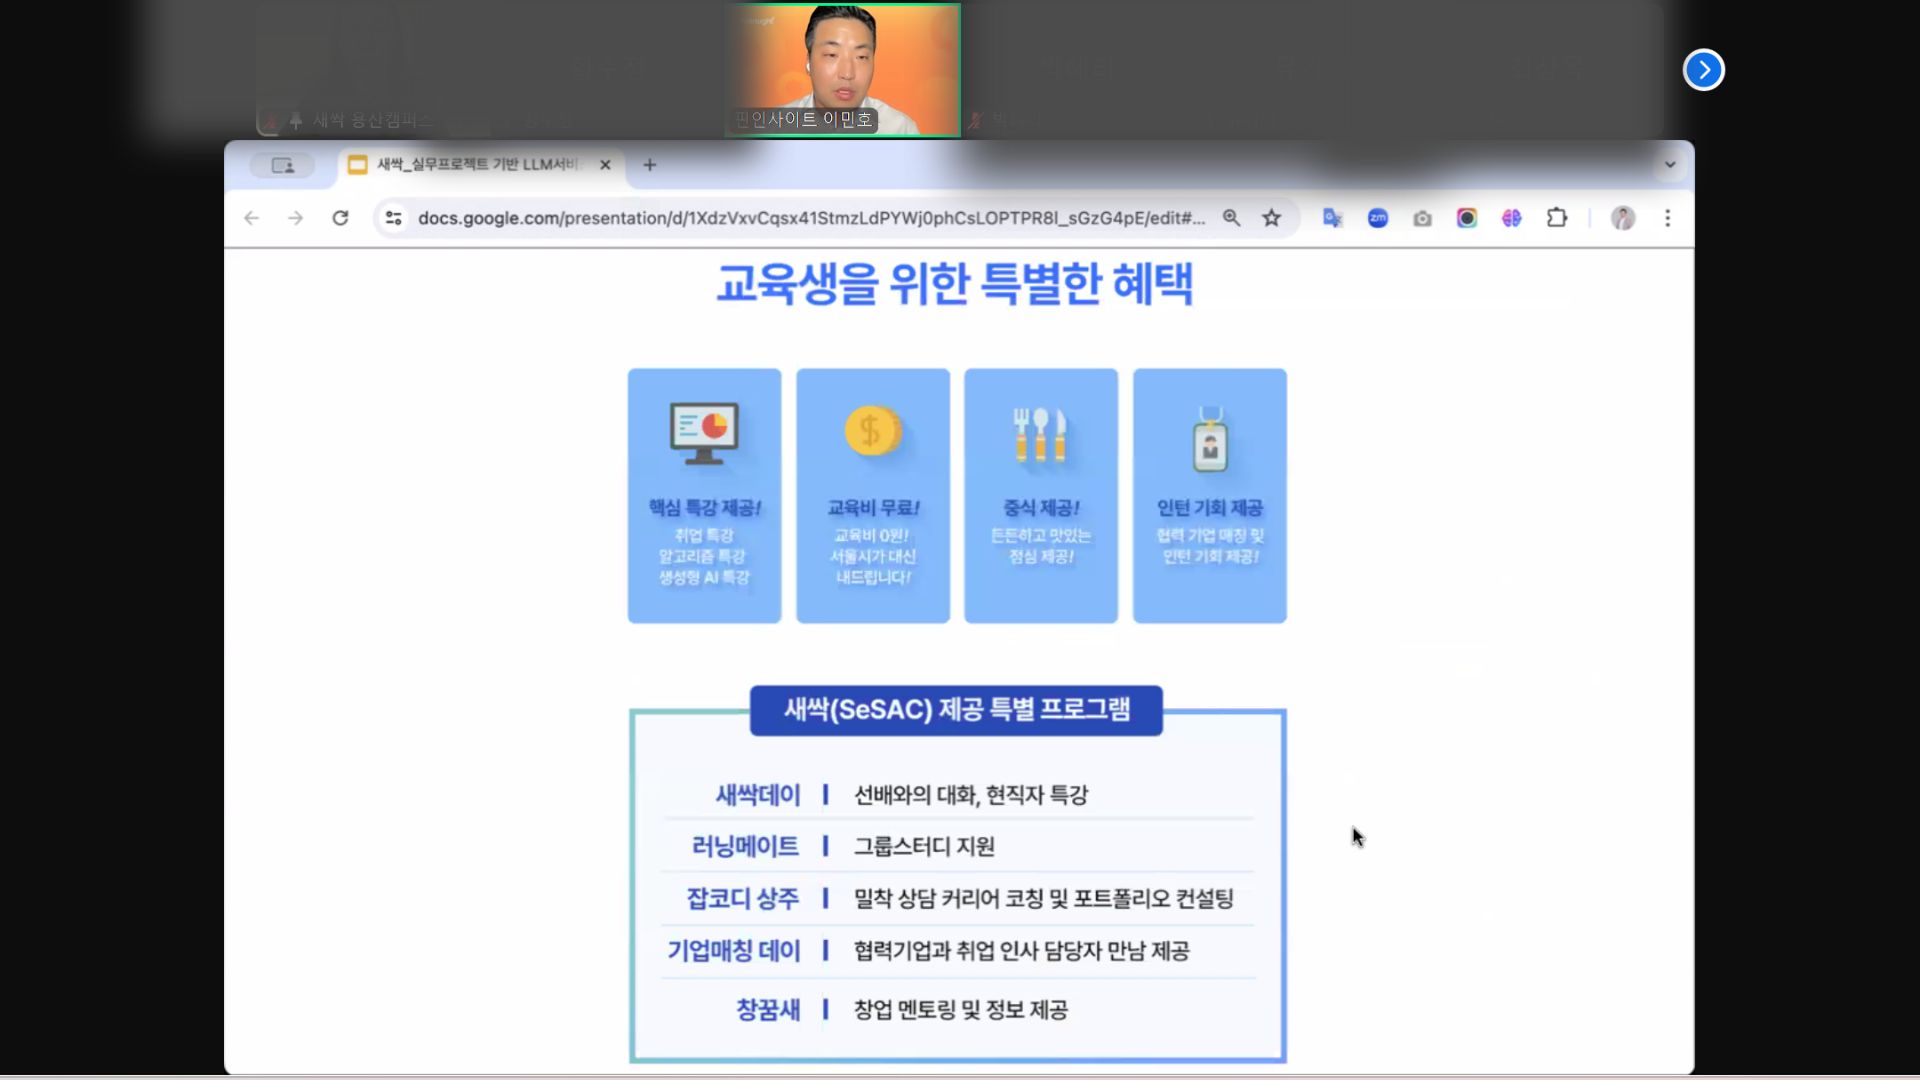1920x1080 pixels.
Task: Go back to previous page
Action: (x=251, y=218)
